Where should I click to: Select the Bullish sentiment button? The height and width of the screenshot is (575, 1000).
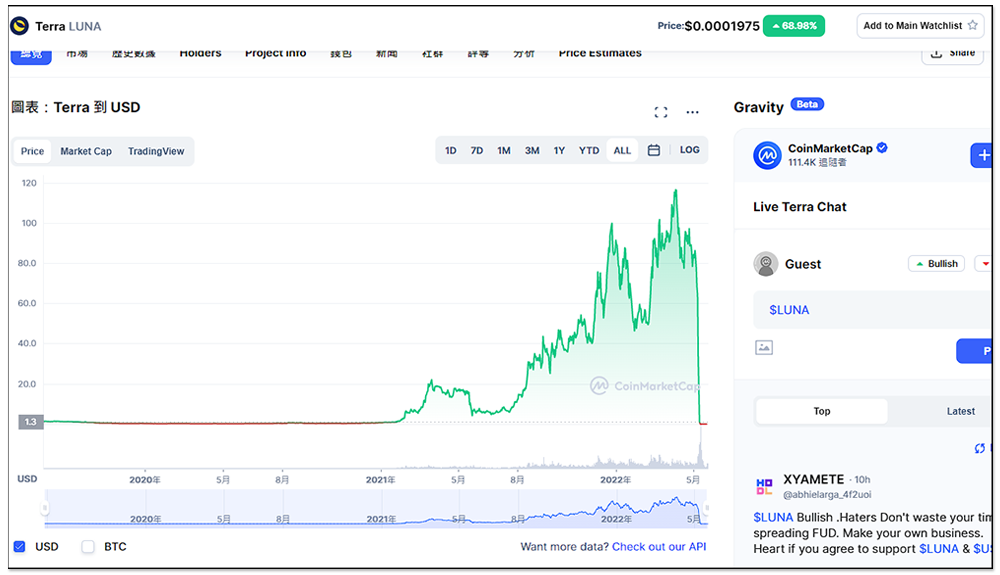click(x=936, y=264)
